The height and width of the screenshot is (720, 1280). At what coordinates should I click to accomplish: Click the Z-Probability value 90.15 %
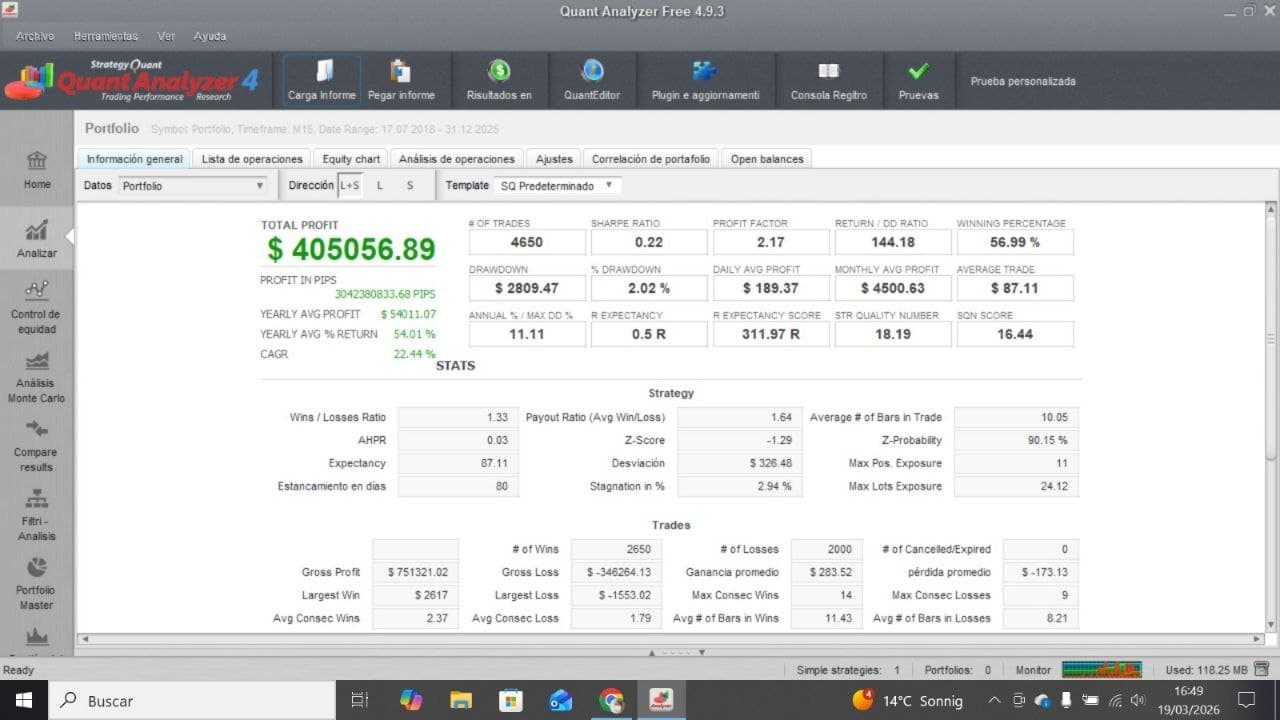1016,440
